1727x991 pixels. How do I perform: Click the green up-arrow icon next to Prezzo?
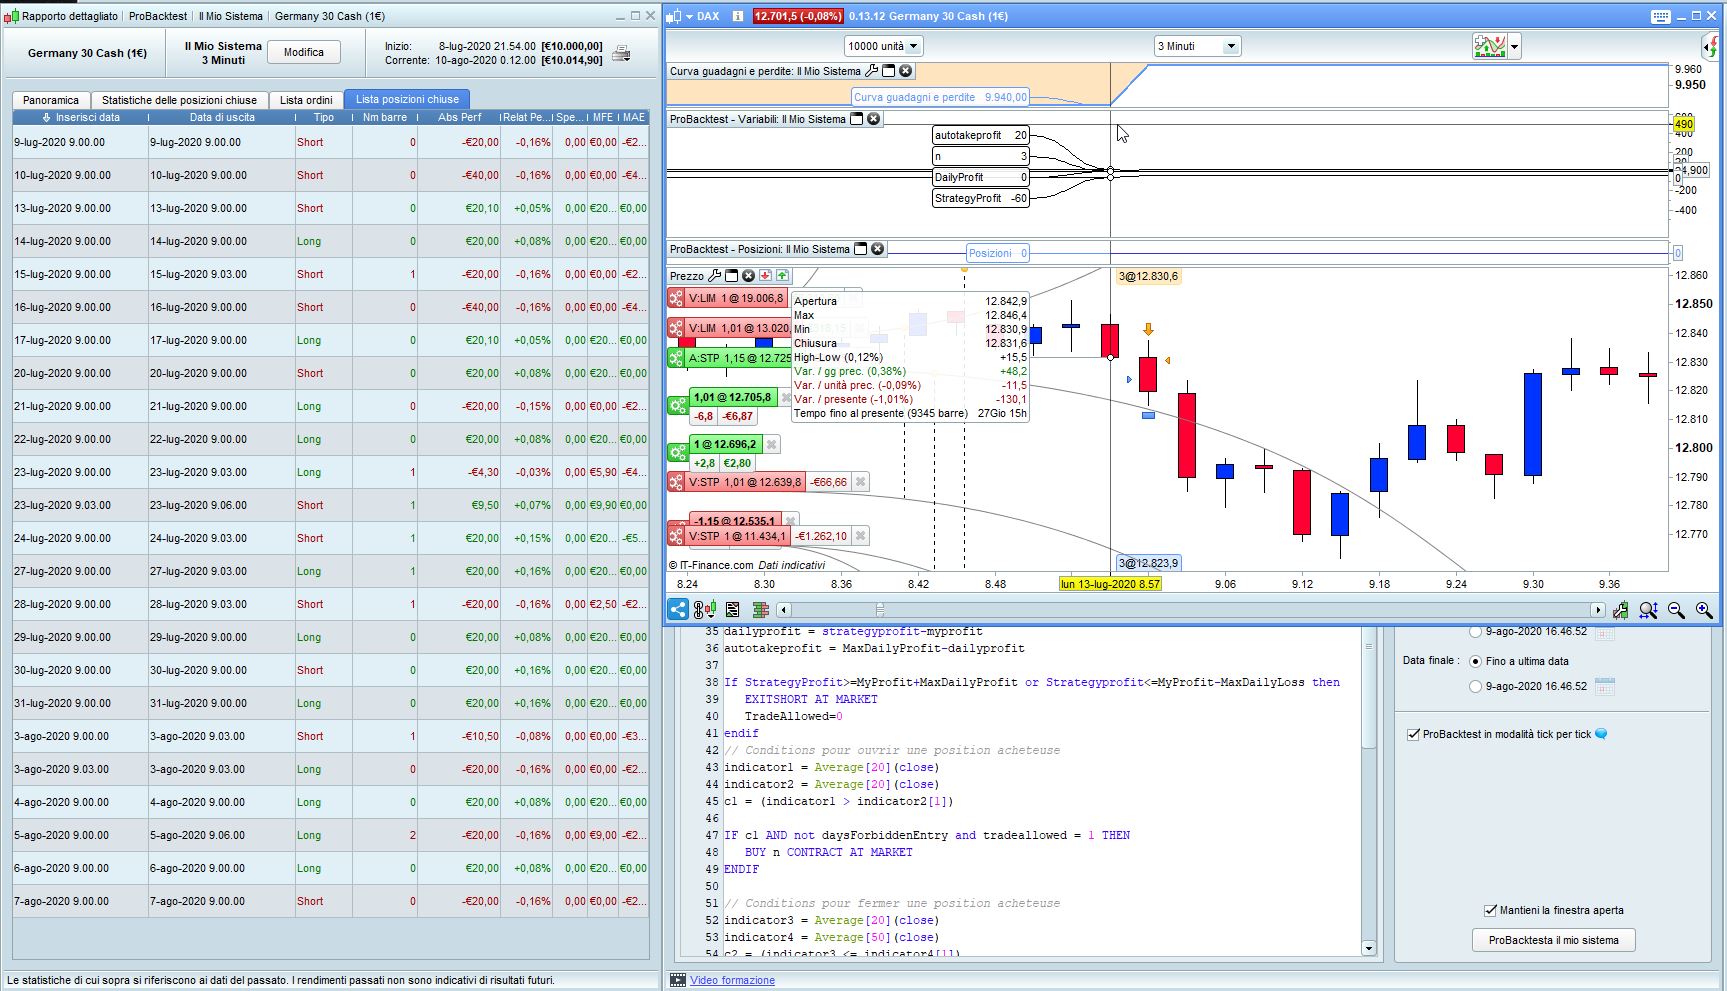tap(782, 276)
